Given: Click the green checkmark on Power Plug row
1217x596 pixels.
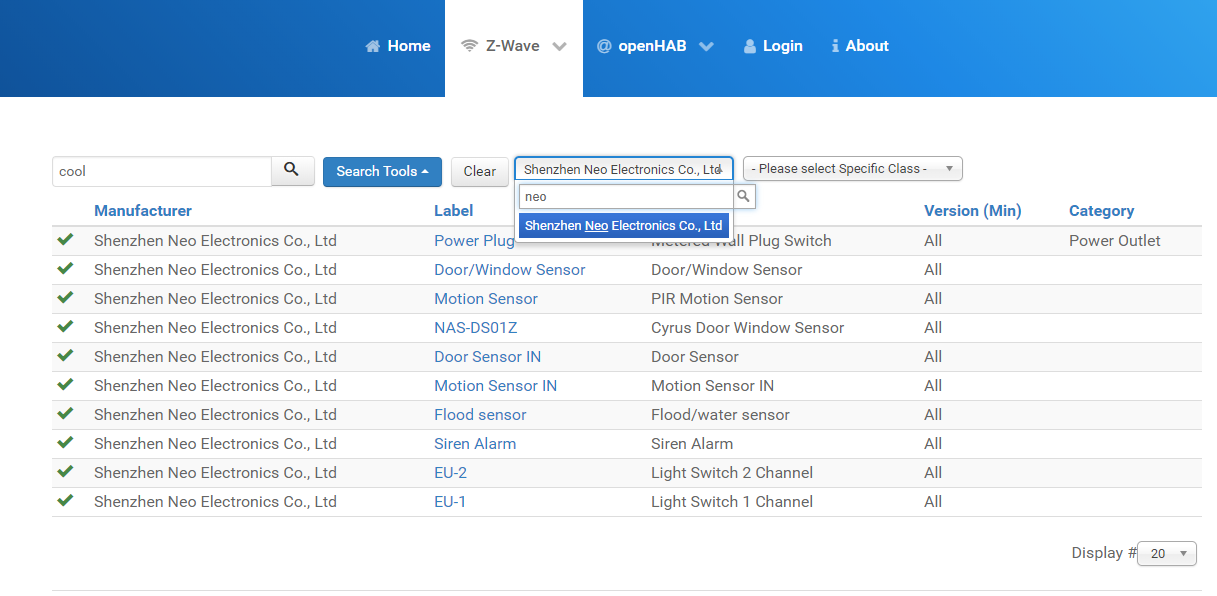Looking at the screenshot, I should click(x=66, y=240).
